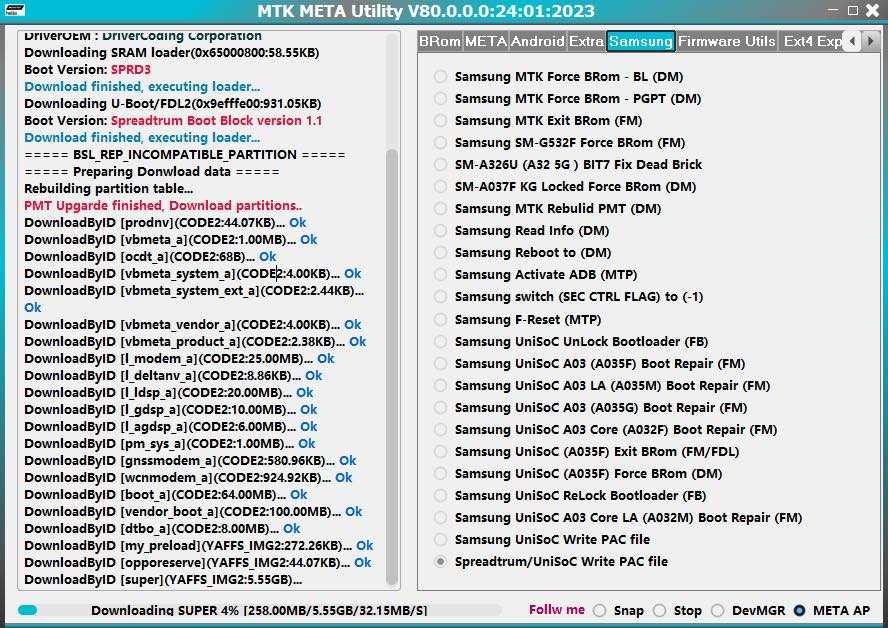The image size is (888, 628).
Task: Switch to the Android tab
Action: [537, 41]
